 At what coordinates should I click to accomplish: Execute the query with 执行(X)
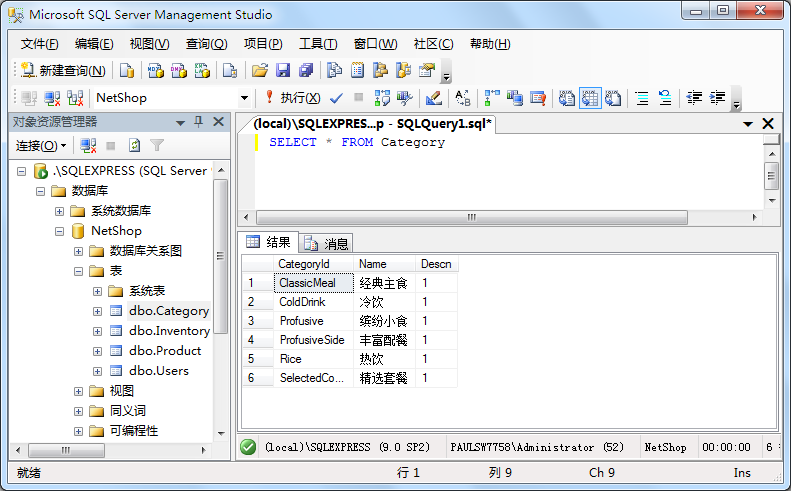tap(293, 98)
